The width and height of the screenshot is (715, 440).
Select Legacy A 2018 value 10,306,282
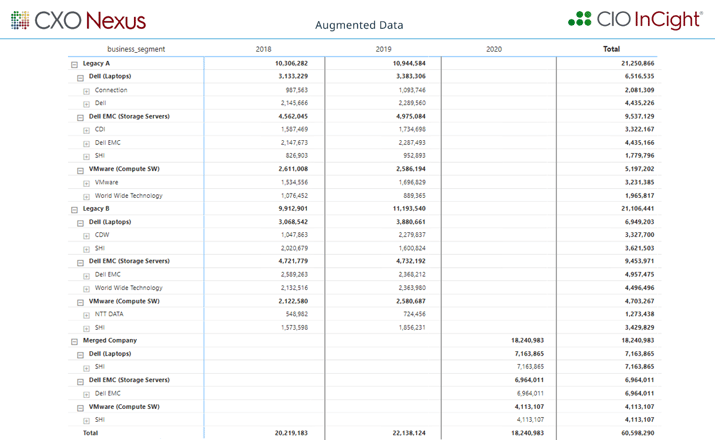(291, 63)
